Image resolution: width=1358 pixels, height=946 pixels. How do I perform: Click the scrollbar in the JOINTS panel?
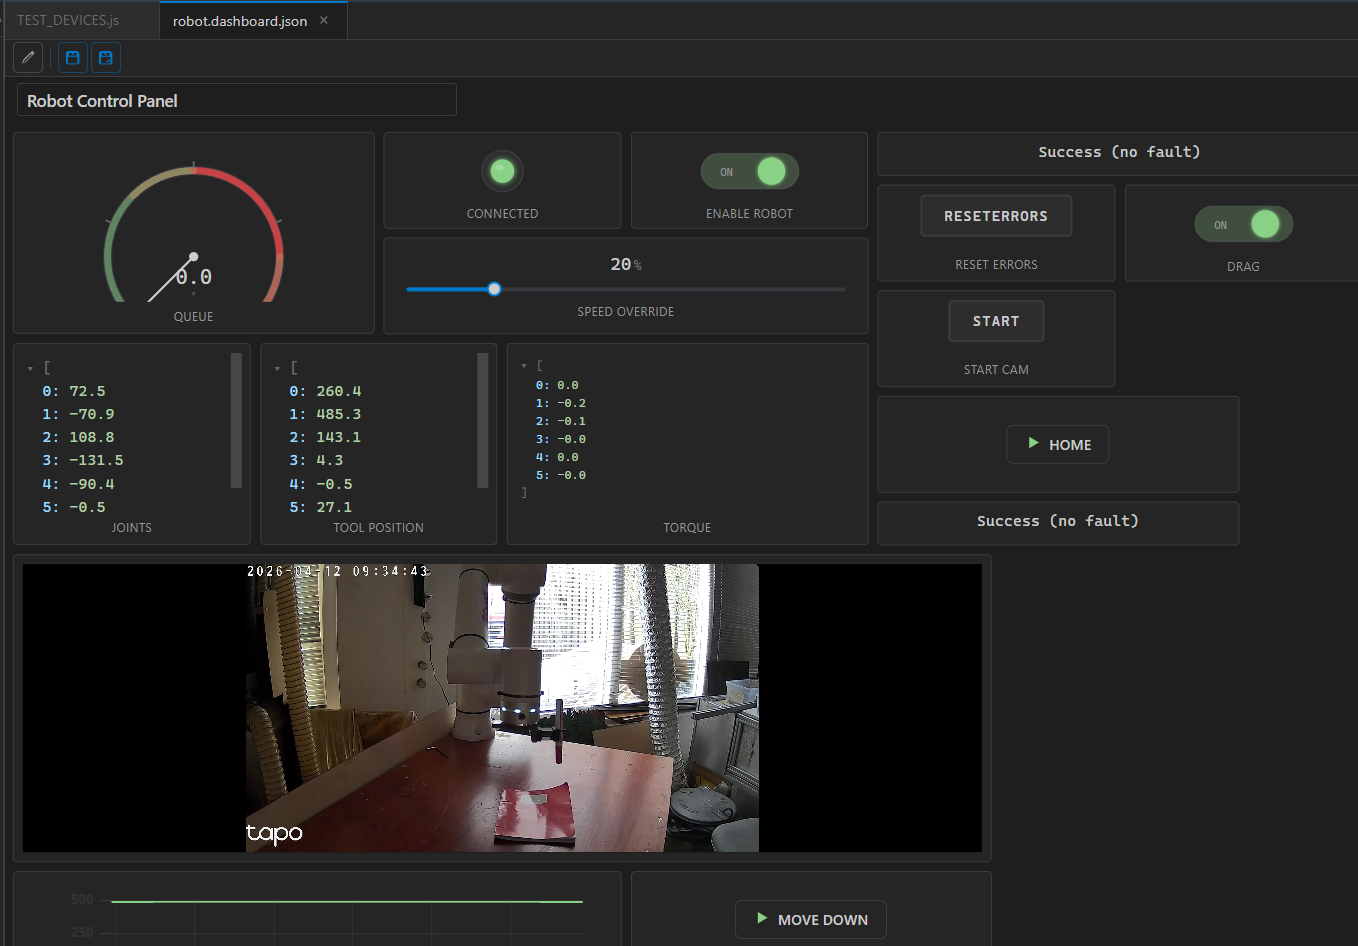[236, 420]
